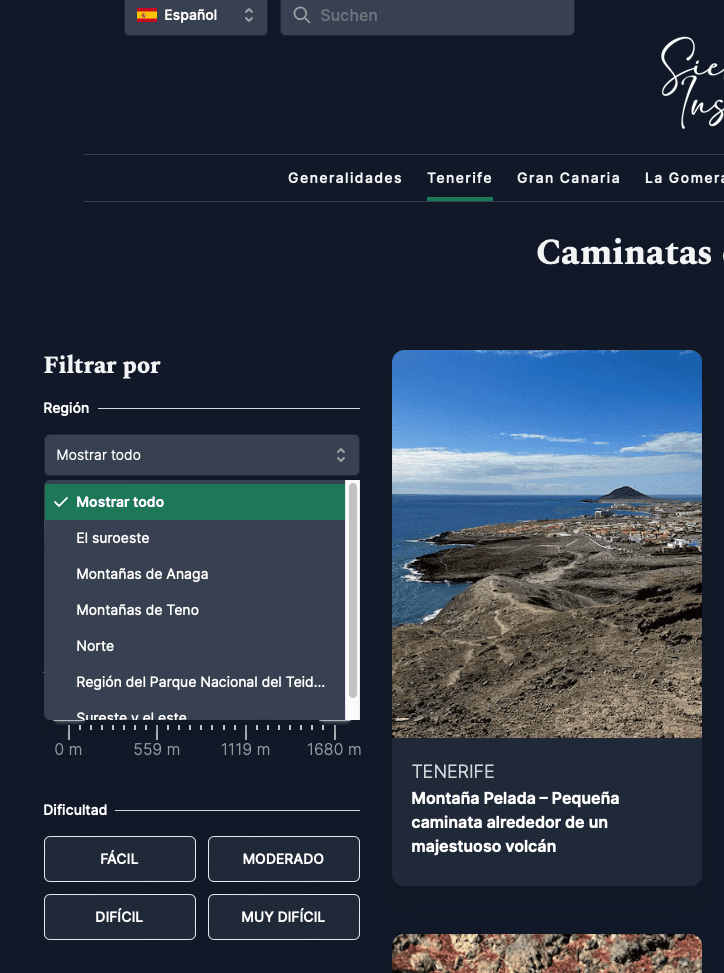This screenshot has width=724, height=973.
Task: Go to the Tenerife section
Action: [459, 178]
